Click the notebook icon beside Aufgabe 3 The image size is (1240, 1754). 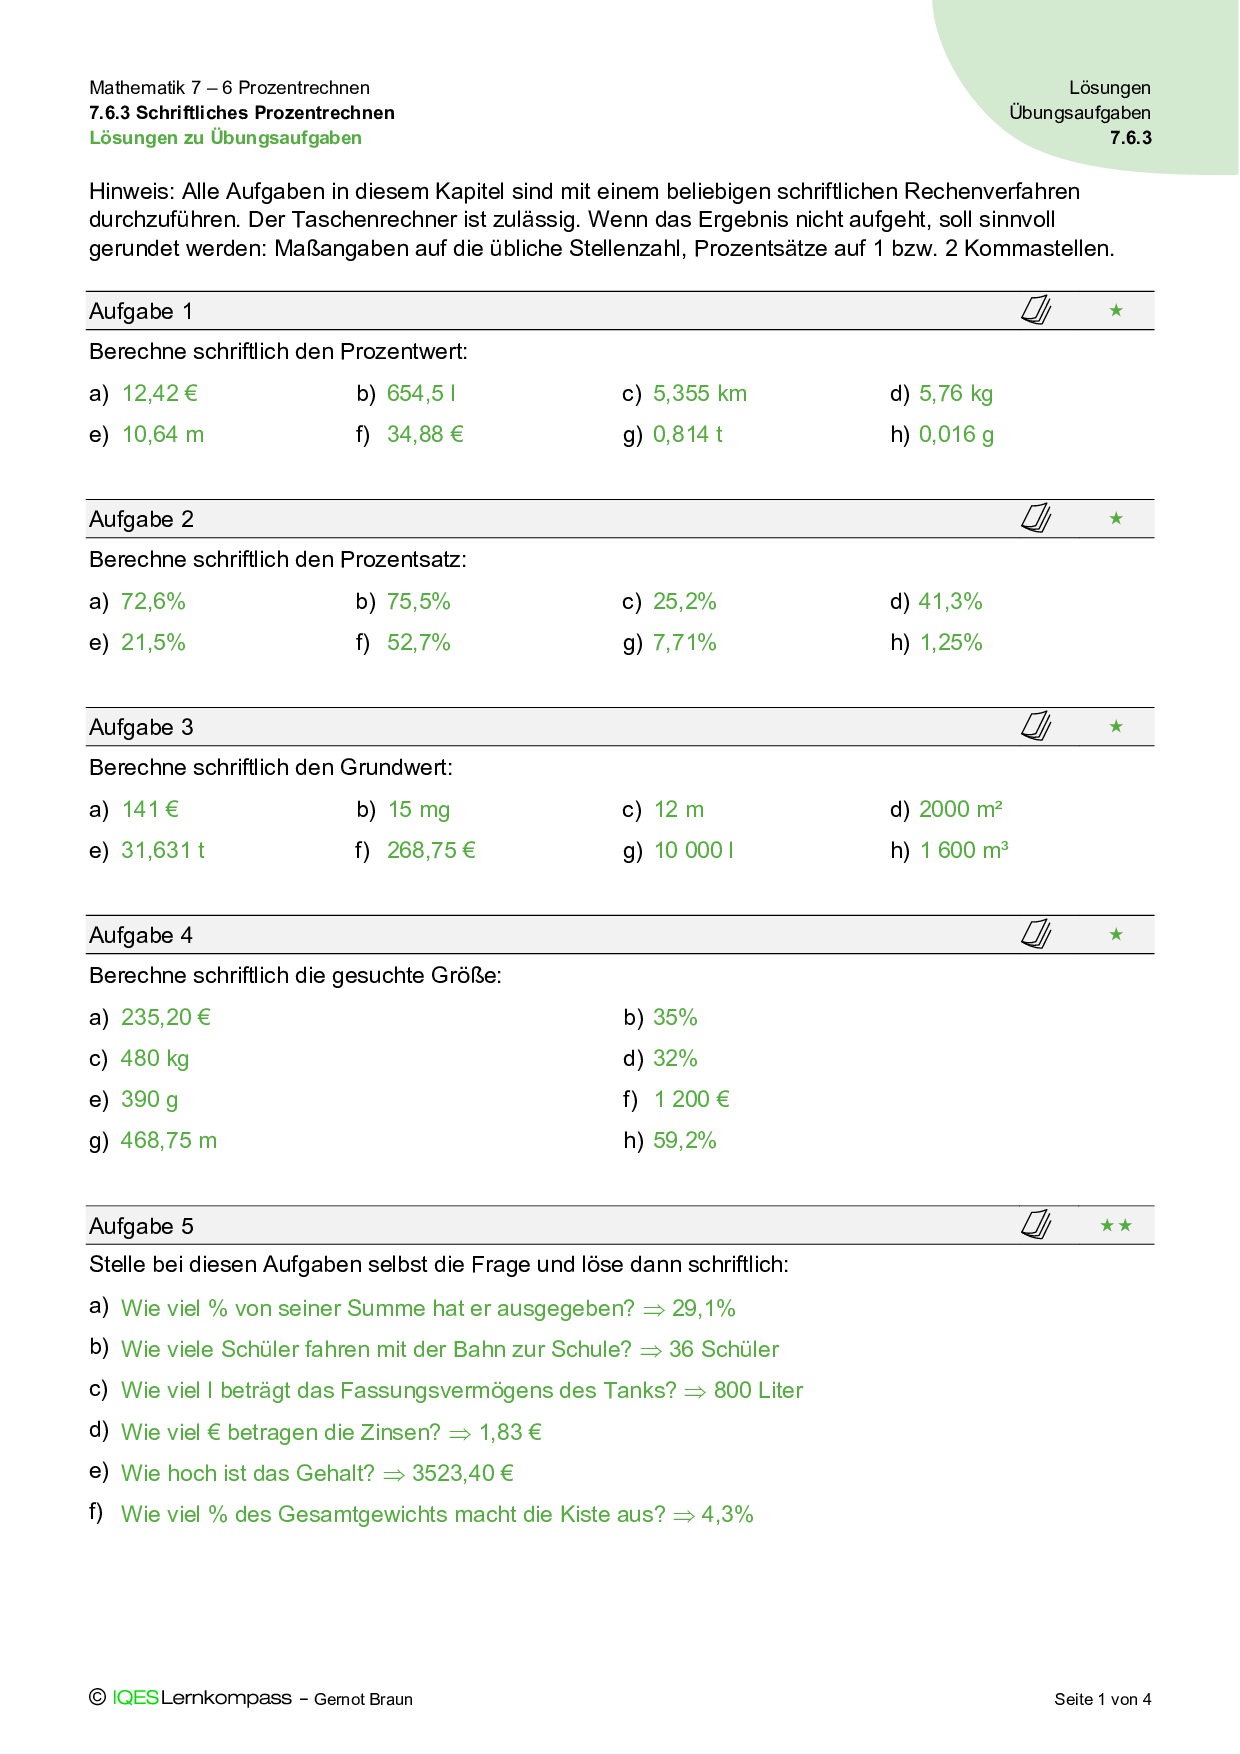1036,726
